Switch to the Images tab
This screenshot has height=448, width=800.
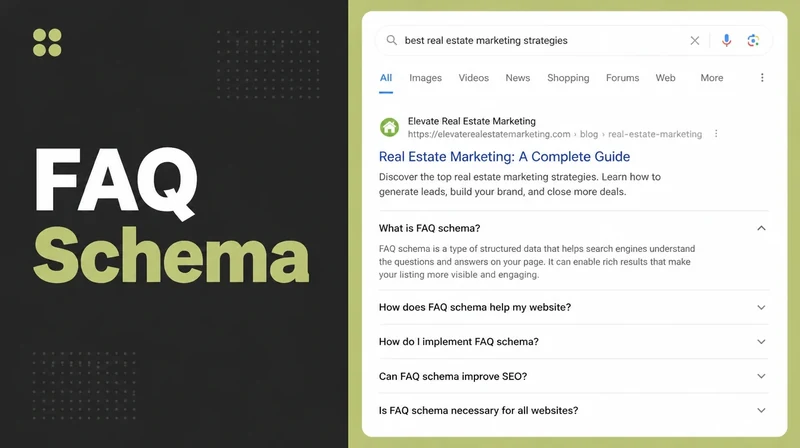coord(426,78)
